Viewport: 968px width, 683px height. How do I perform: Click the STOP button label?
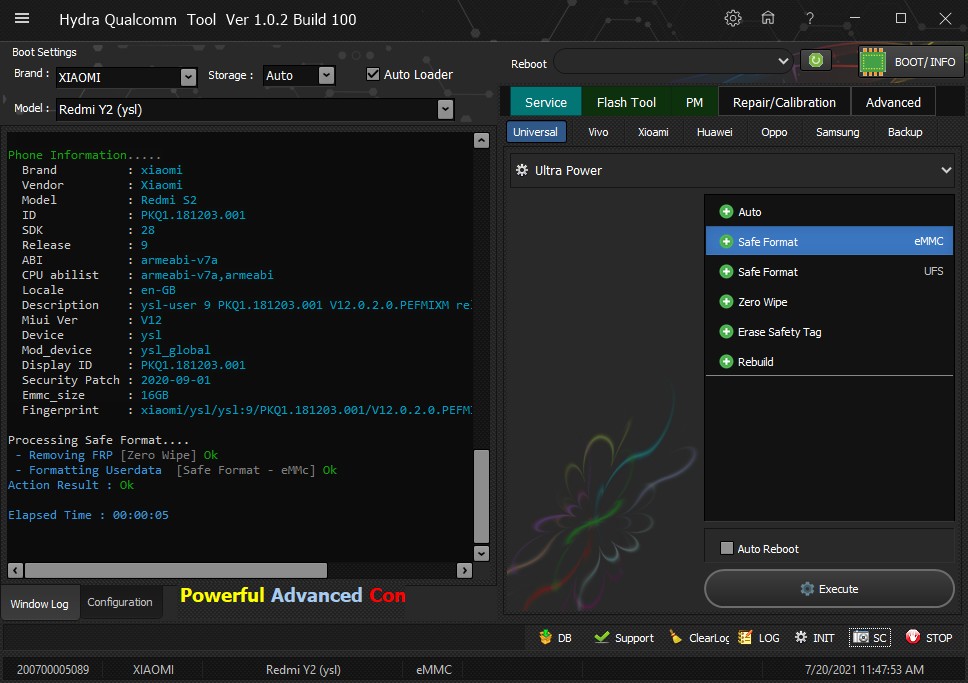click(x=938, y=638)
